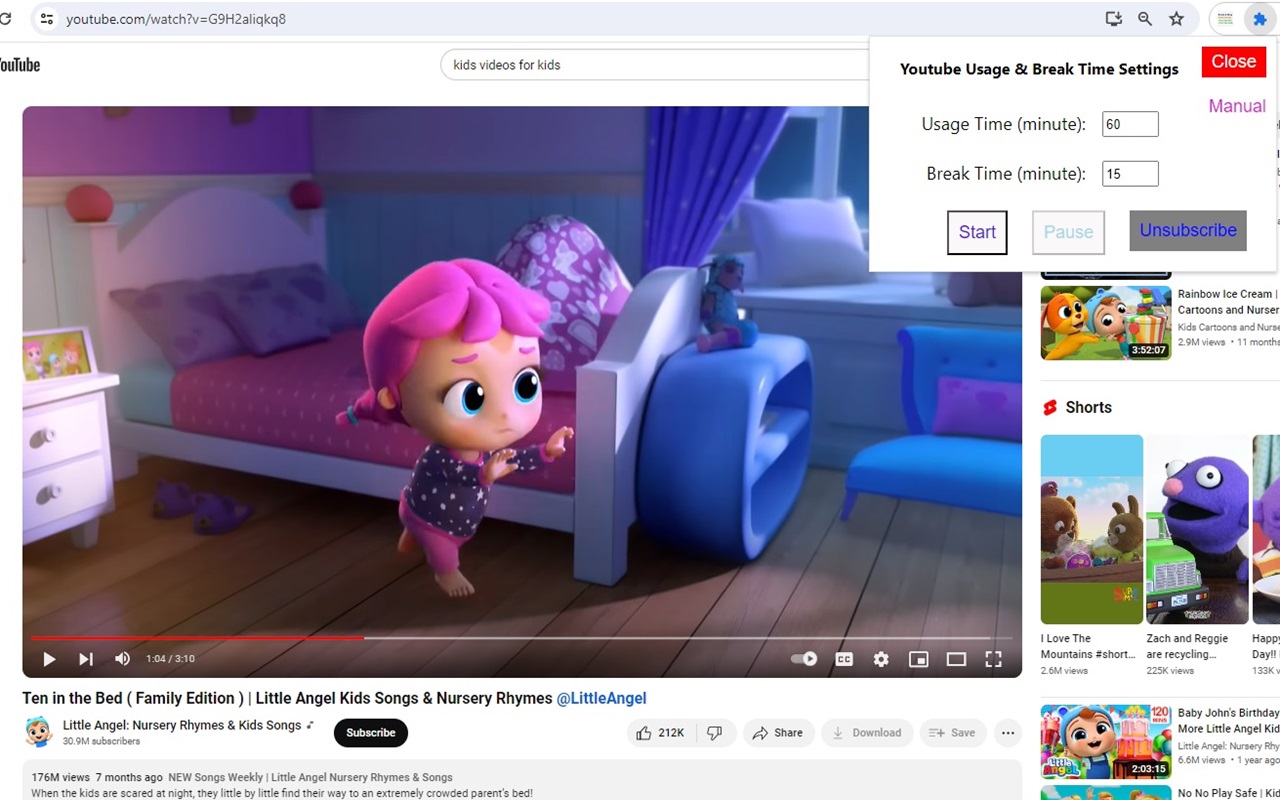Viewport: 1280px width, 800px height.
Task: Close the extension settings popup
Action: [x=1234, y=61]
